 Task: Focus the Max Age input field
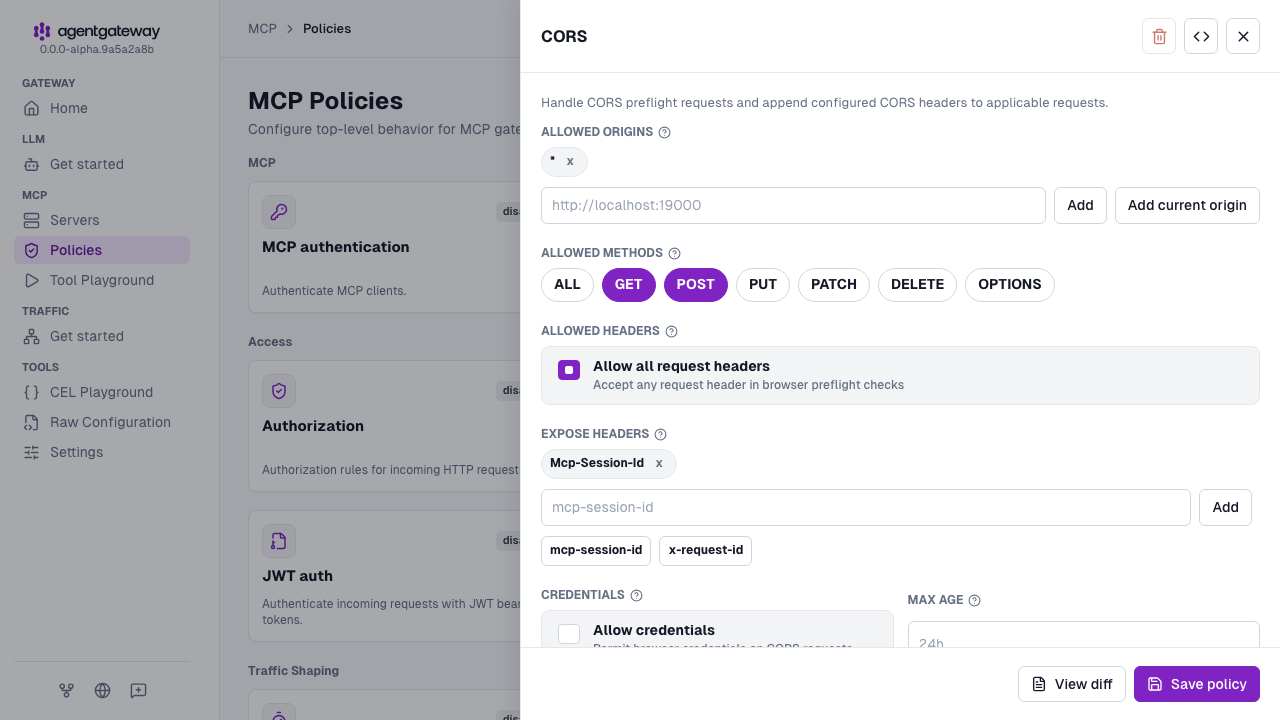(1083, 634)
